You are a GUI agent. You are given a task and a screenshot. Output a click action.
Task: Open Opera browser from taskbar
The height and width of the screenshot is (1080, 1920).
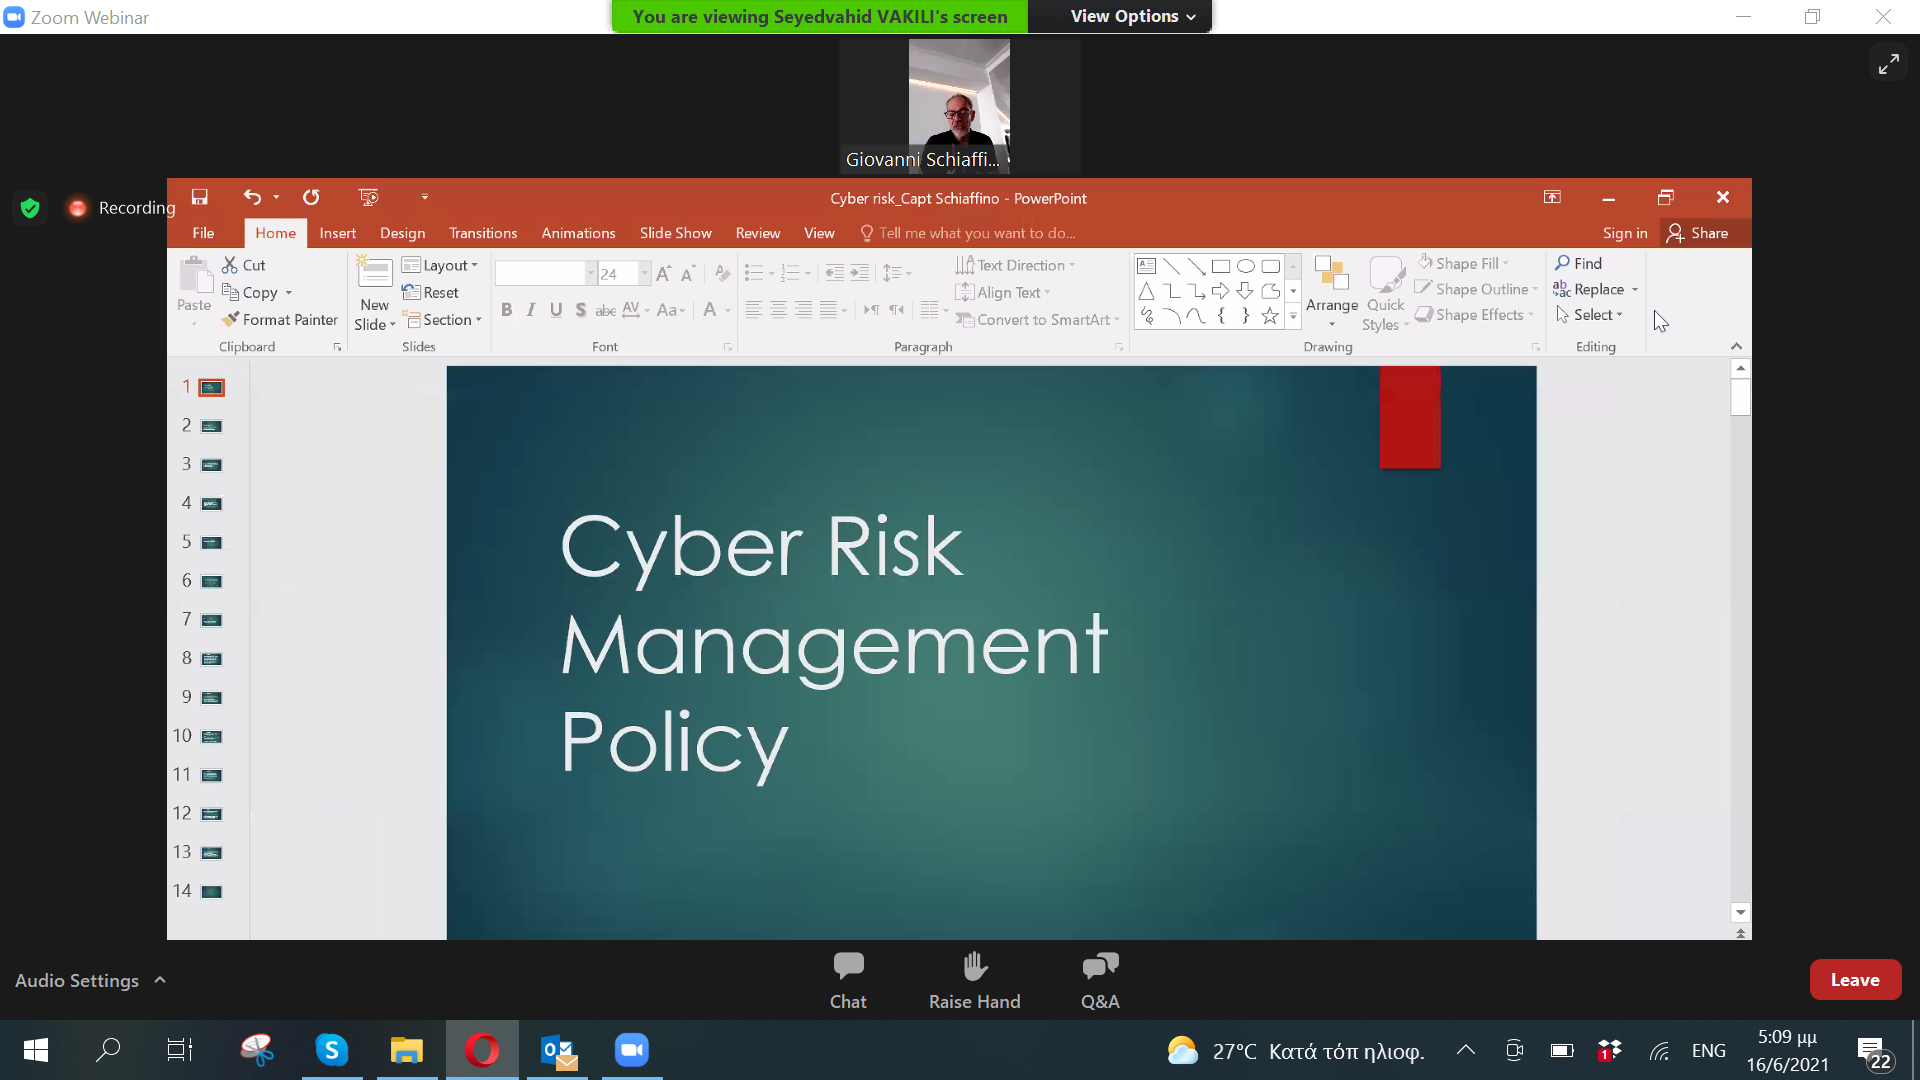click(482, 1050)
